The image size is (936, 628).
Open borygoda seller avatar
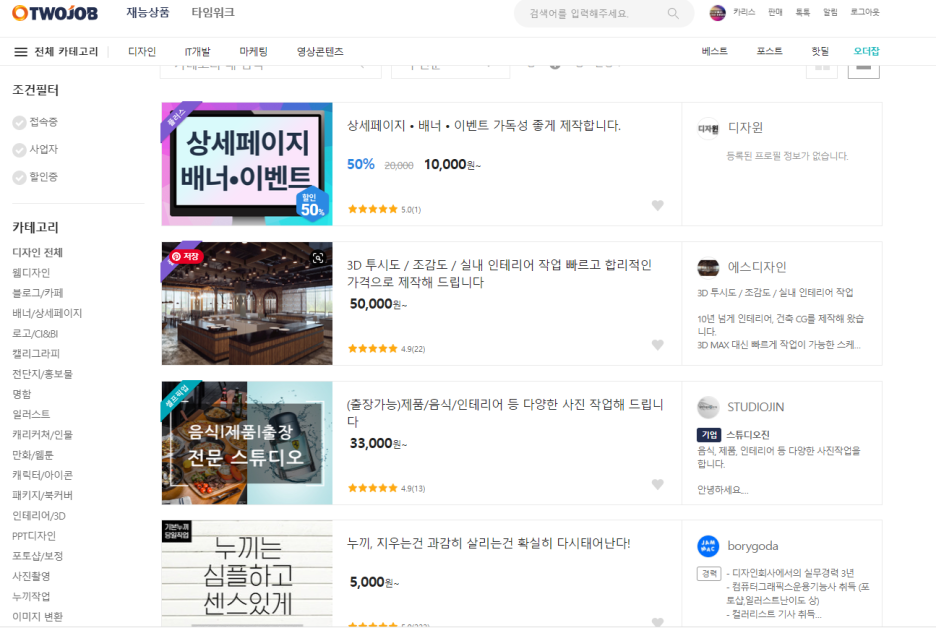pos(708,546)
